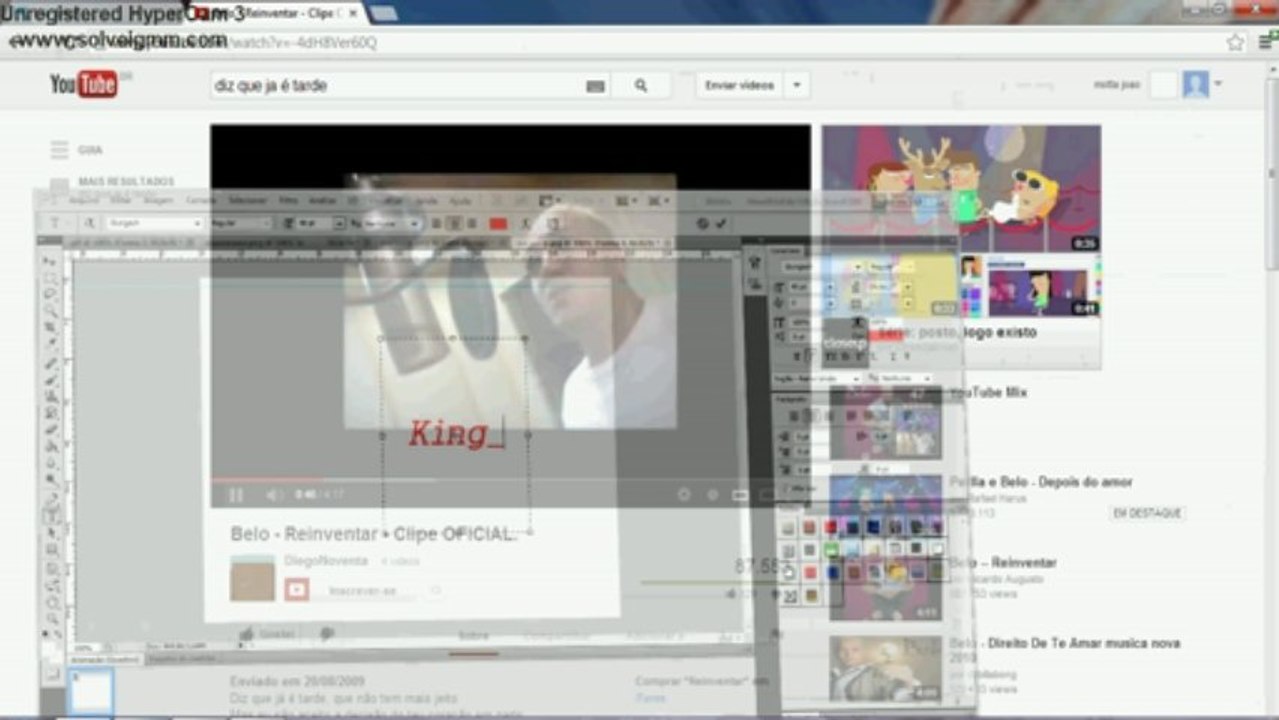Cancel the current text edit
The height and width of the screenshot is (720, 1279).
702,223
